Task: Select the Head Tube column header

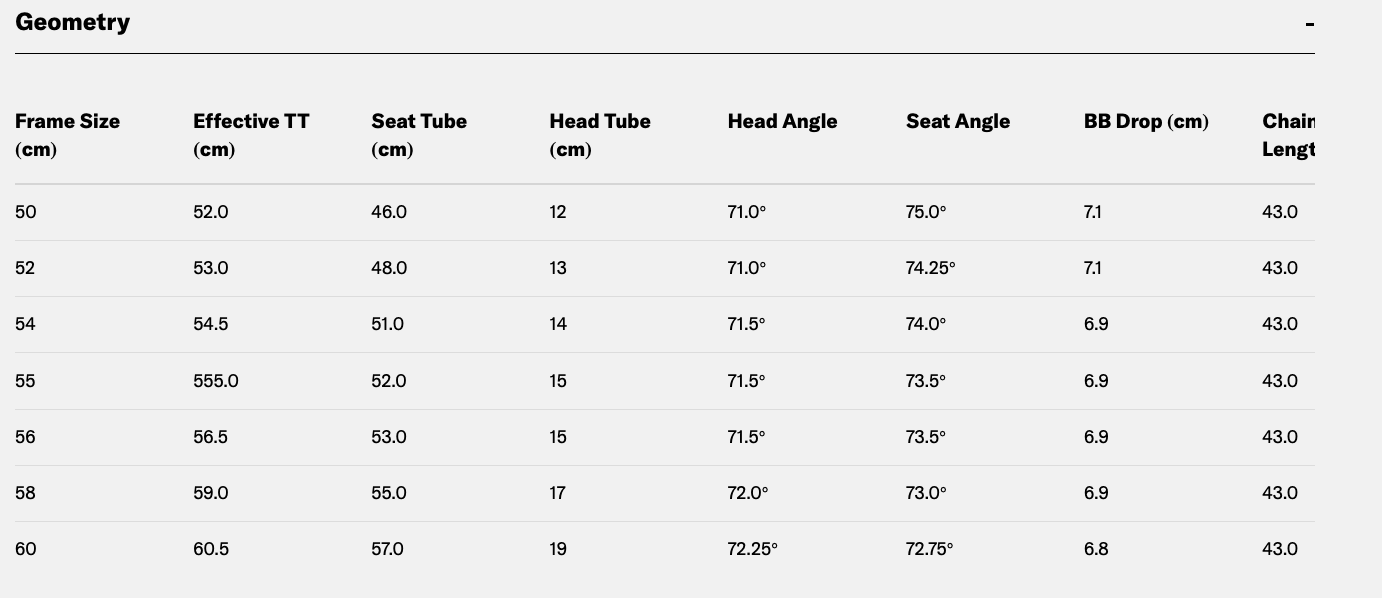Action: (x=600, y=135)
